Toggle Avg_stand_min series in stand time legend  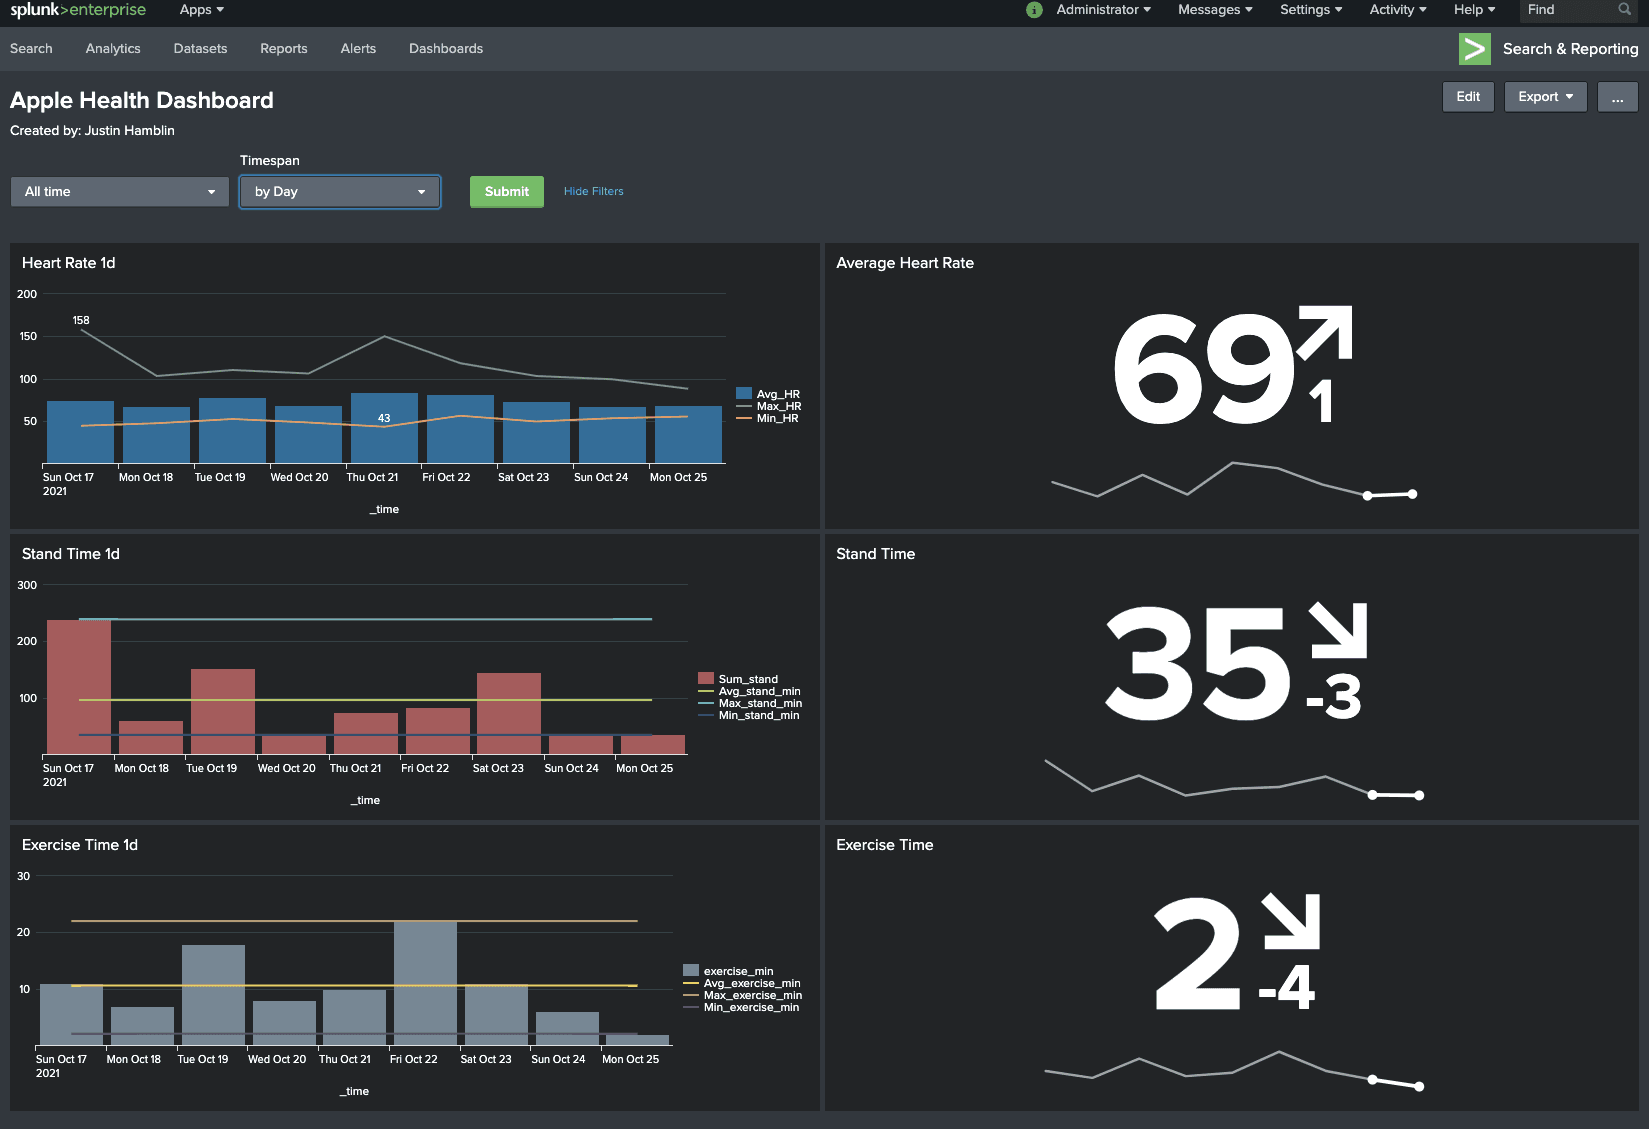click(x=759, y=691)
